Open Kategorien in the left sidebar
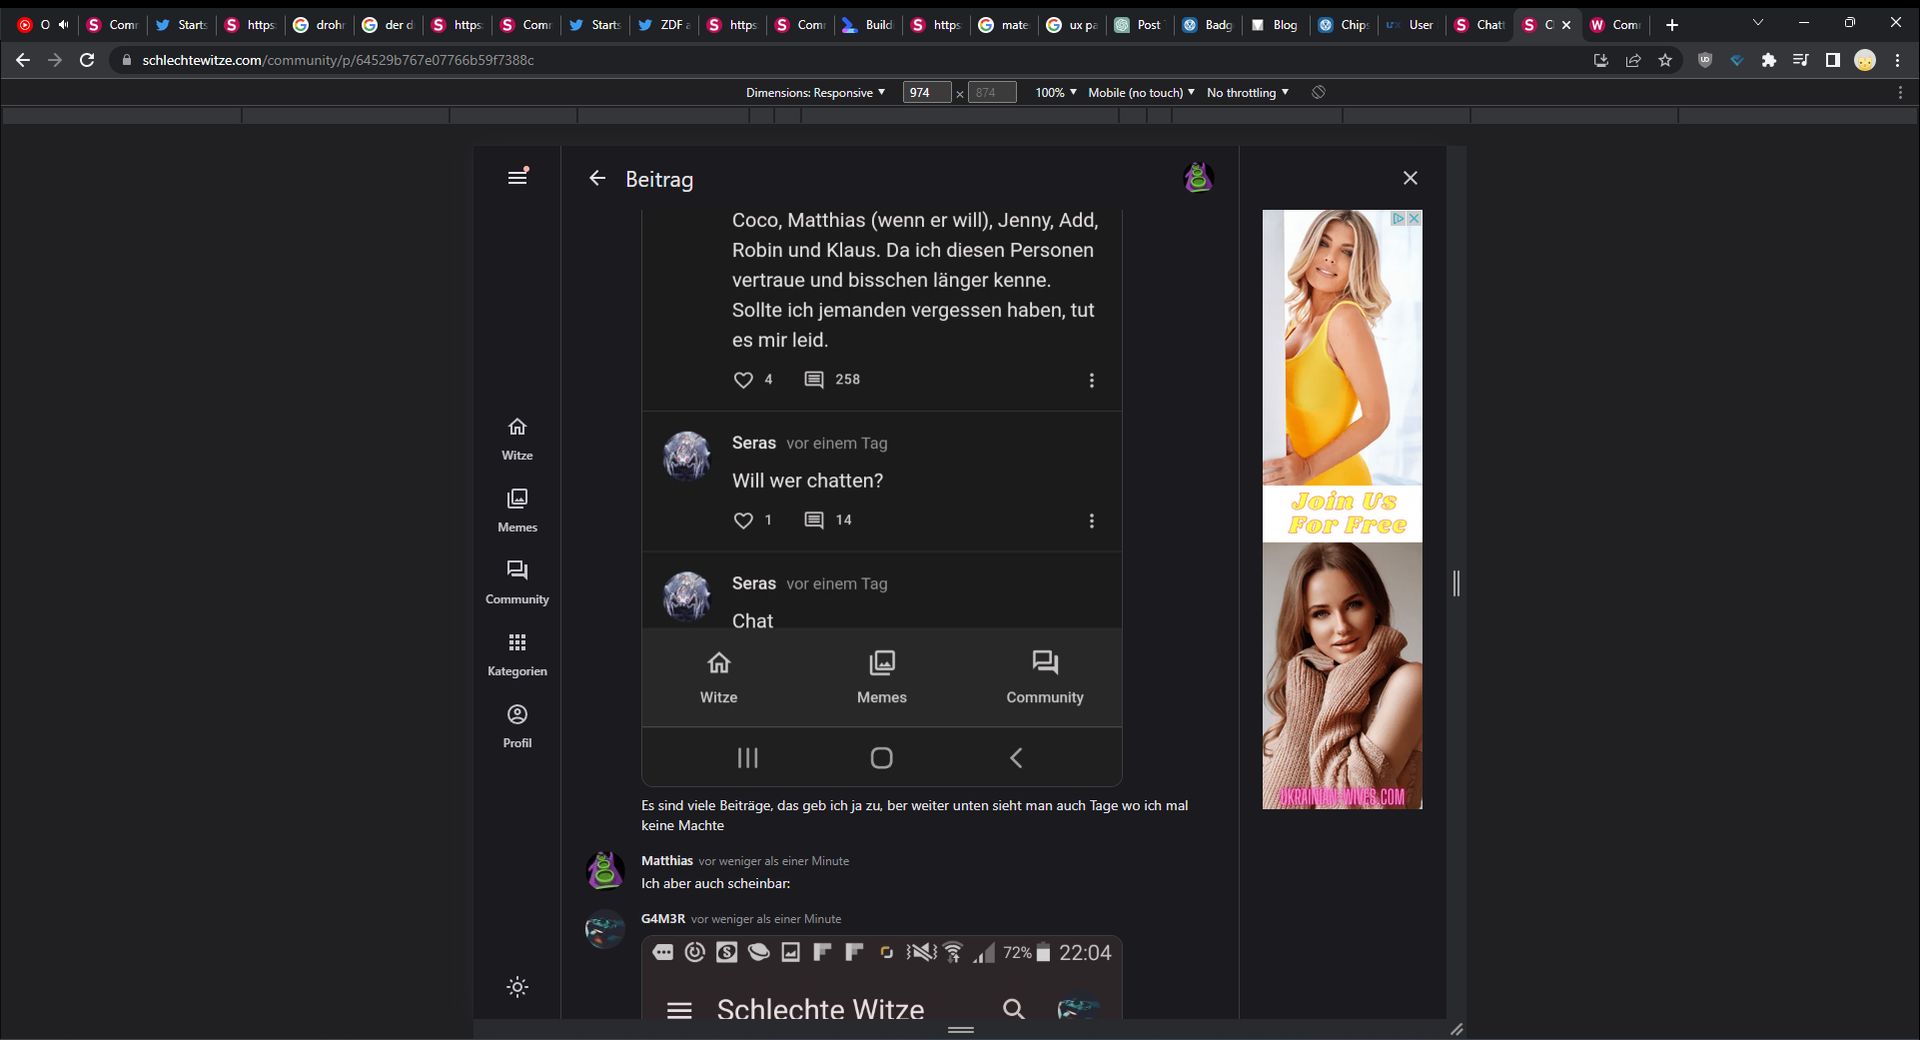This screenshot has height=1040, width=1920. tap(517, 654)
